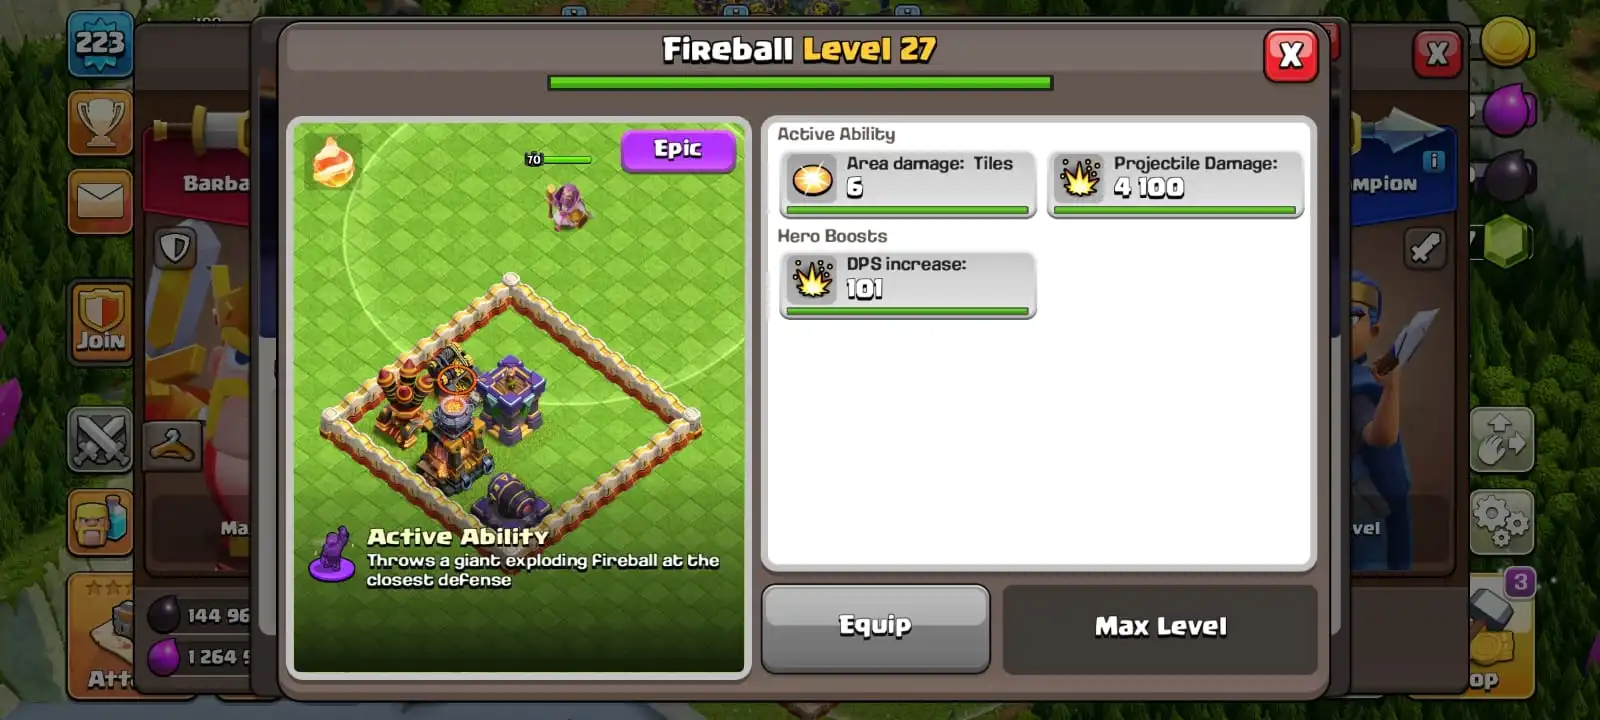Tap the Epic rarity label

tap(678, 150)
